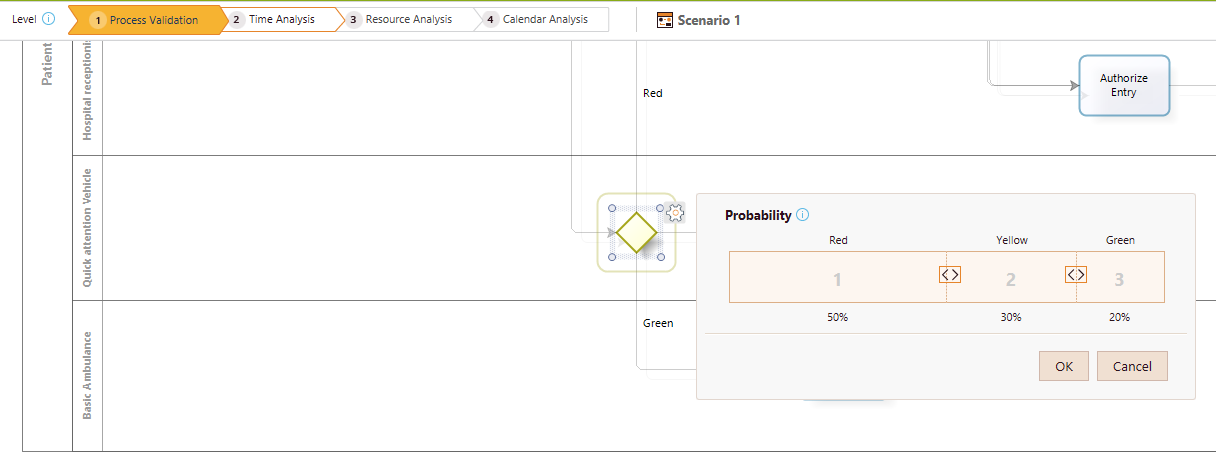Select the Basic Ambulance lane header
The image size is (1216, 457).
(87, 375)
